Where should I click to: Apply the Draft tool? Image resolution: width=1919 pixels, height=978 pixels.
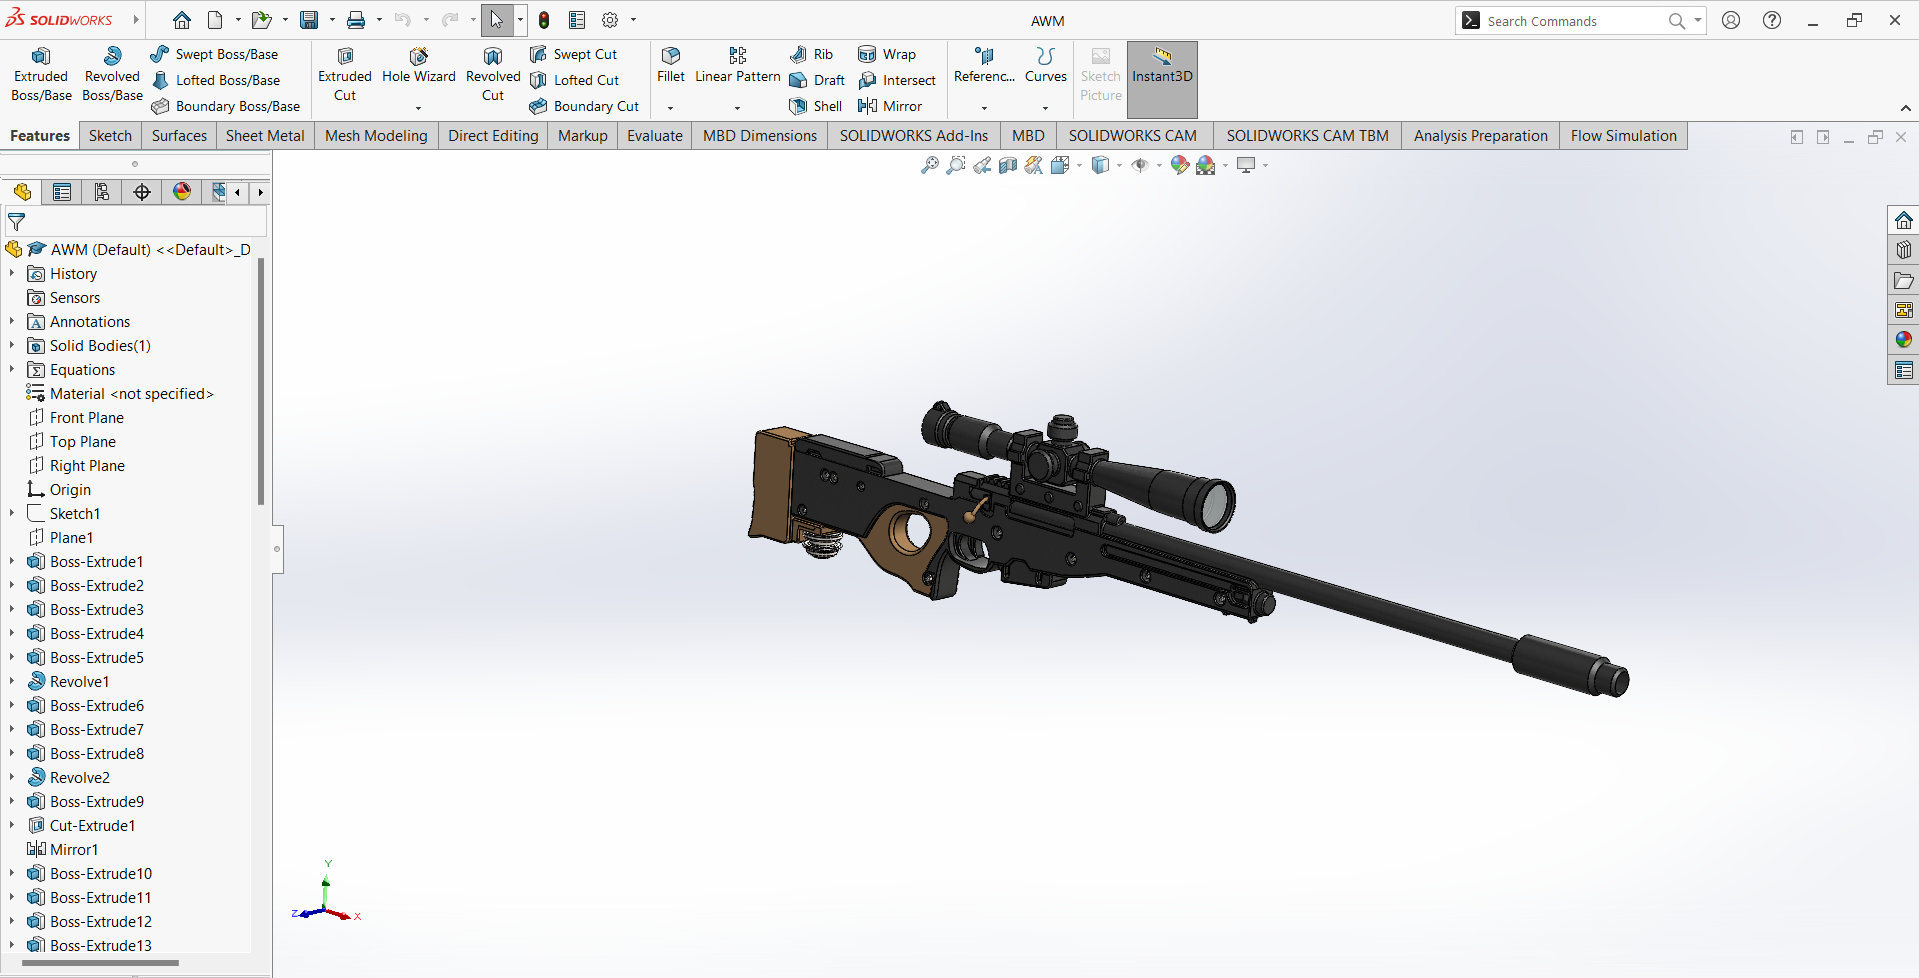coord(817,80)
